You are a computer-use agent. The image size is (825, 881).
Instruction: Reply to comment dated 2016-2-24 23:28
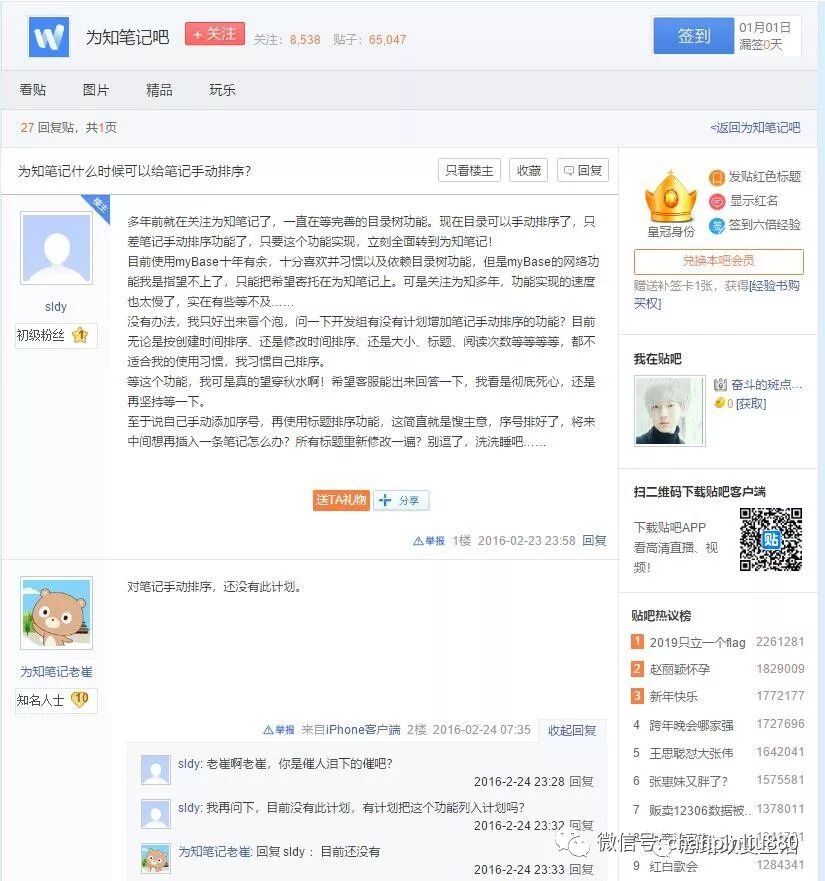point(581,782)
